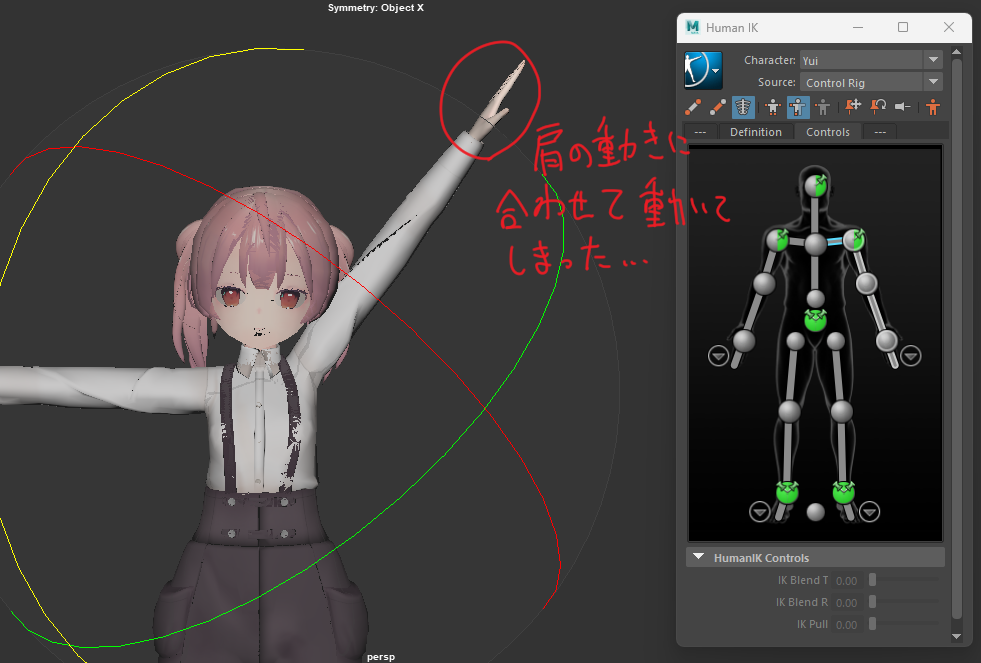Select the neck bone below the head effector
Viewport: 981px width, 663px height.
tap(815, 215)
